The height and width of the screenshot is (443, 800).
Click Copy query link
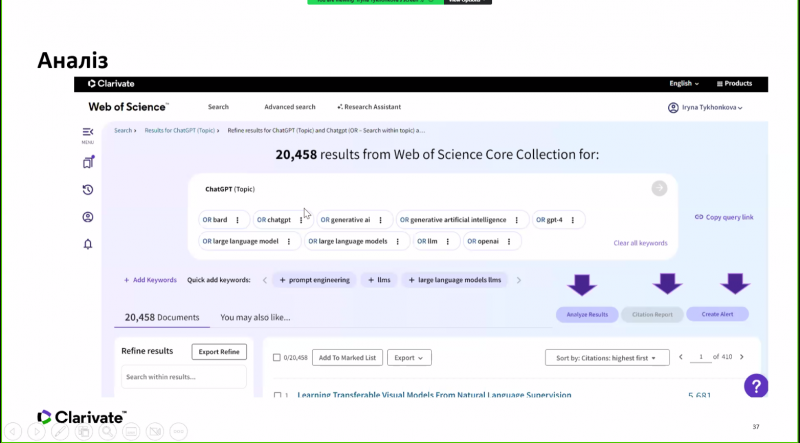(x=724, y=217)
